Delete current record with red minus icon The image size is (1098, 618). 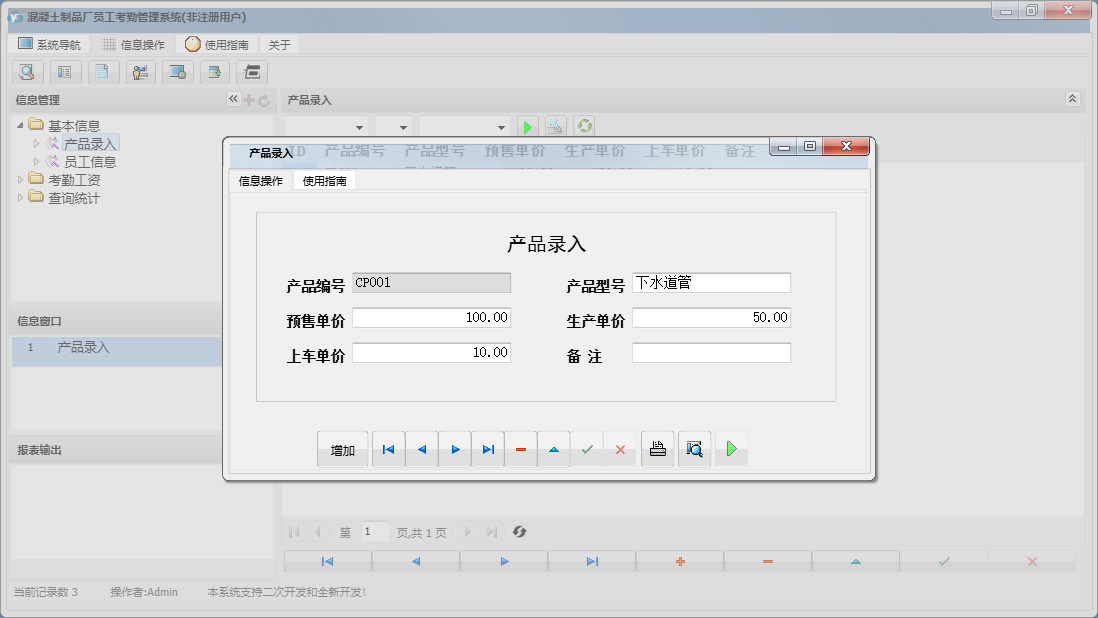click(x=520, y=449)
